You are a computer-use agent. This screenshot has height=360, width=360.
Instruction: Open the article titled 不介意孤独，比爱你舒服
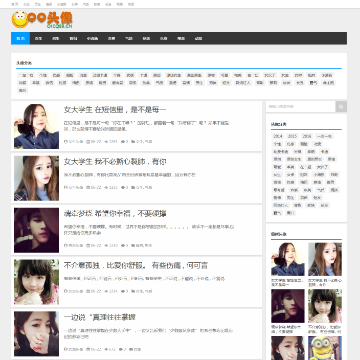tap(136, 266)
